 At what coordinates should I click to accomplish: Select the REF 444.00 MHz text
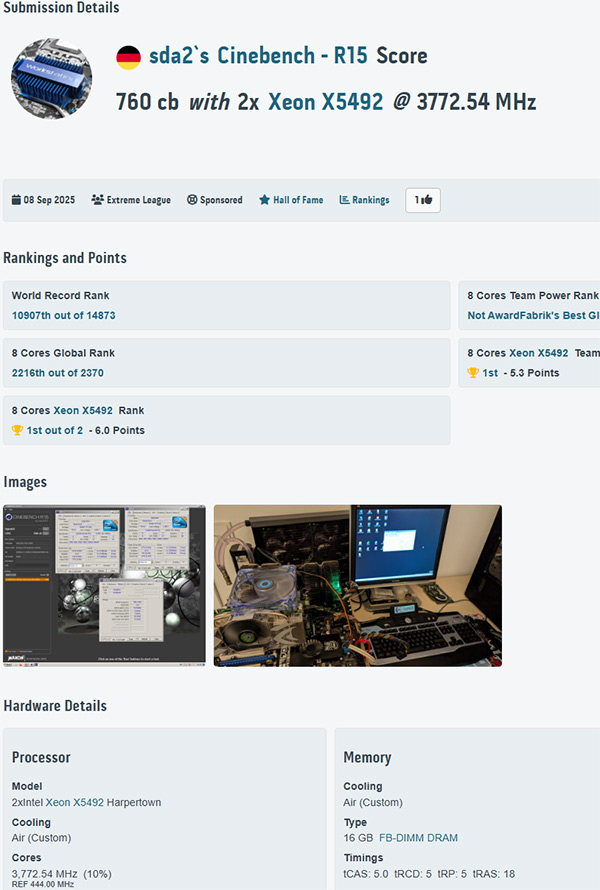tap(43, 884)
